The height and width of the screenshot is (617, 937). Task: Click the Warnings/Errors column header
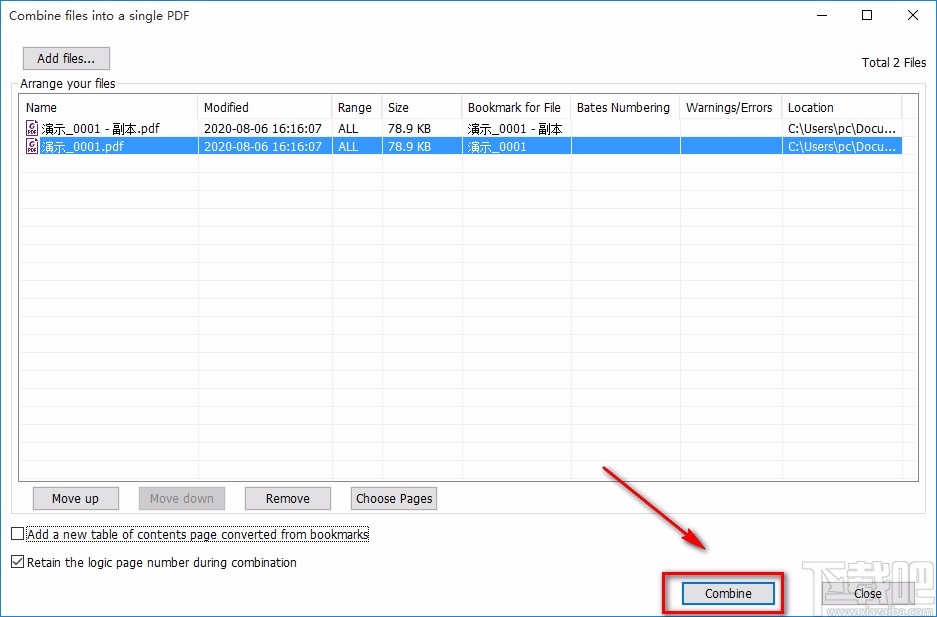[x=729, y=107]
